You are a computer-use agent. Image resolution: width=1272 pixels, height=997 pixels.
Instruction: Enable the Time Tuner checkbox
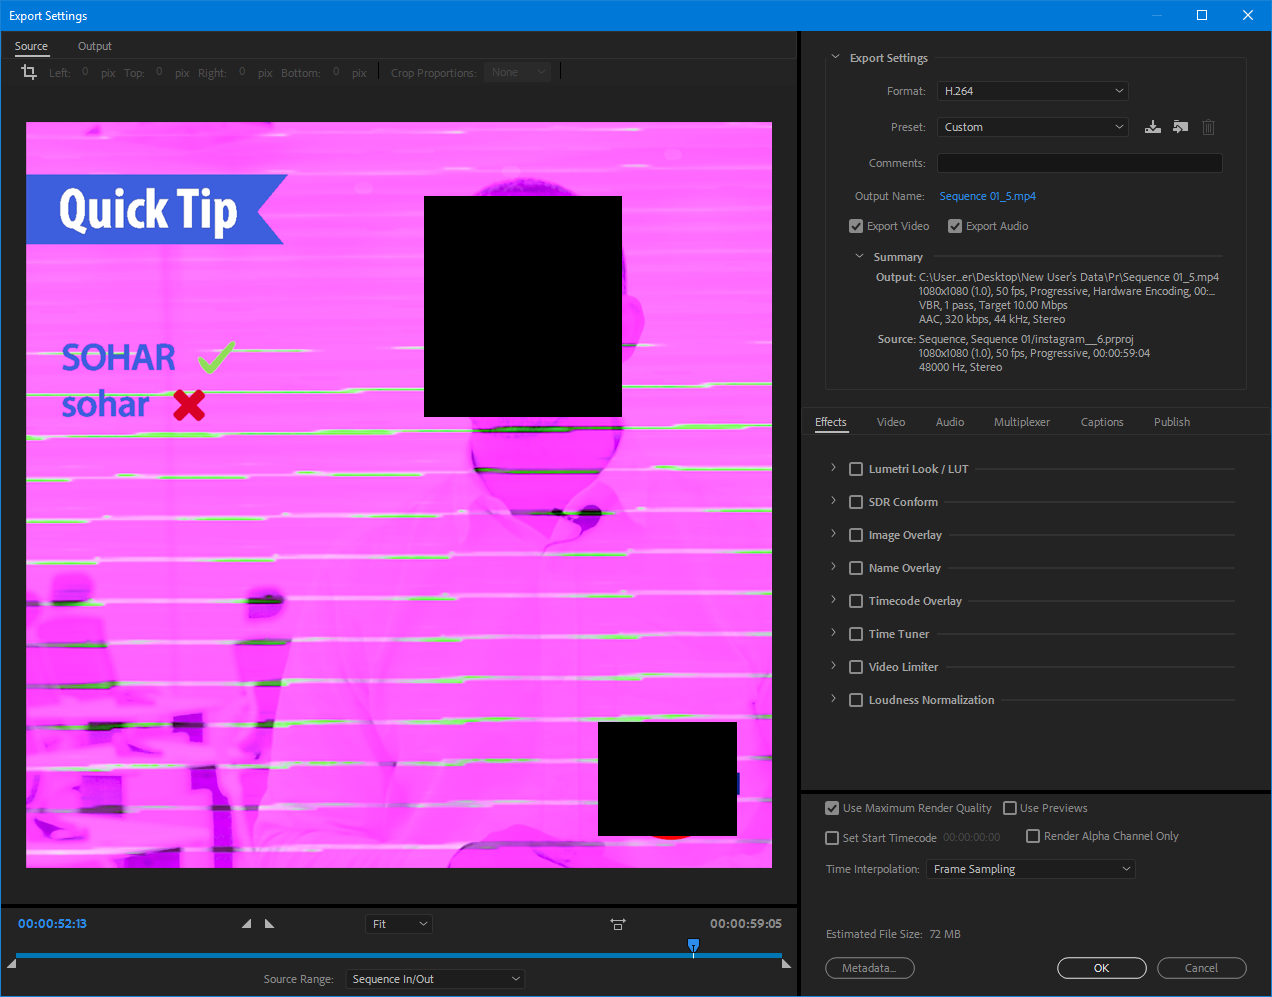coord(856,634)
